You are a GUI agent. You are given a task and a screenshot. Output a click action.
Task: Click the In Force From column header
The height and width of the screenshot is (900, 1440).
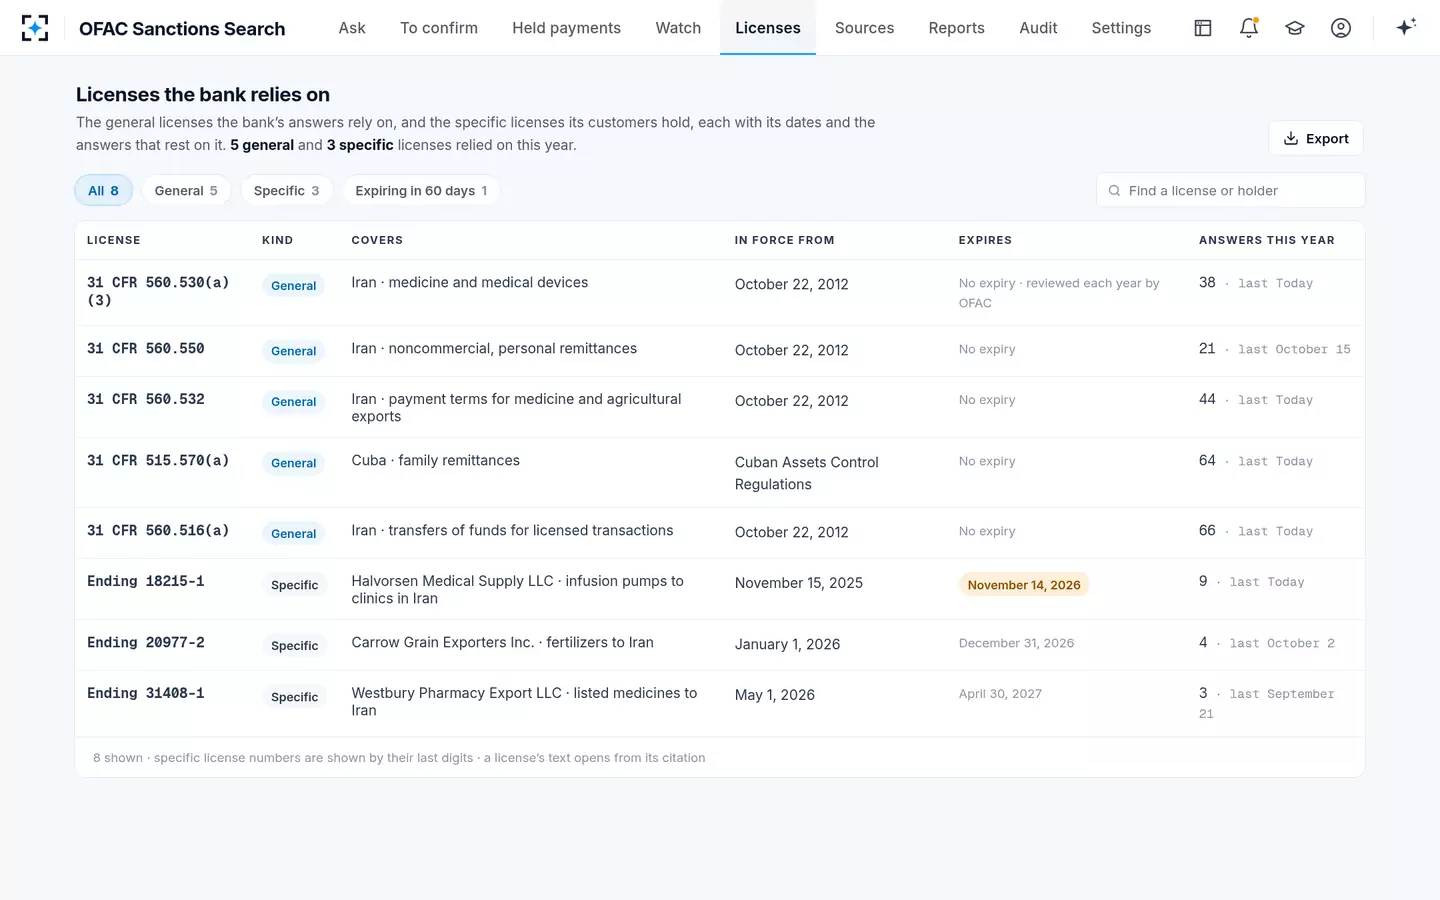[x=784, y=241]
